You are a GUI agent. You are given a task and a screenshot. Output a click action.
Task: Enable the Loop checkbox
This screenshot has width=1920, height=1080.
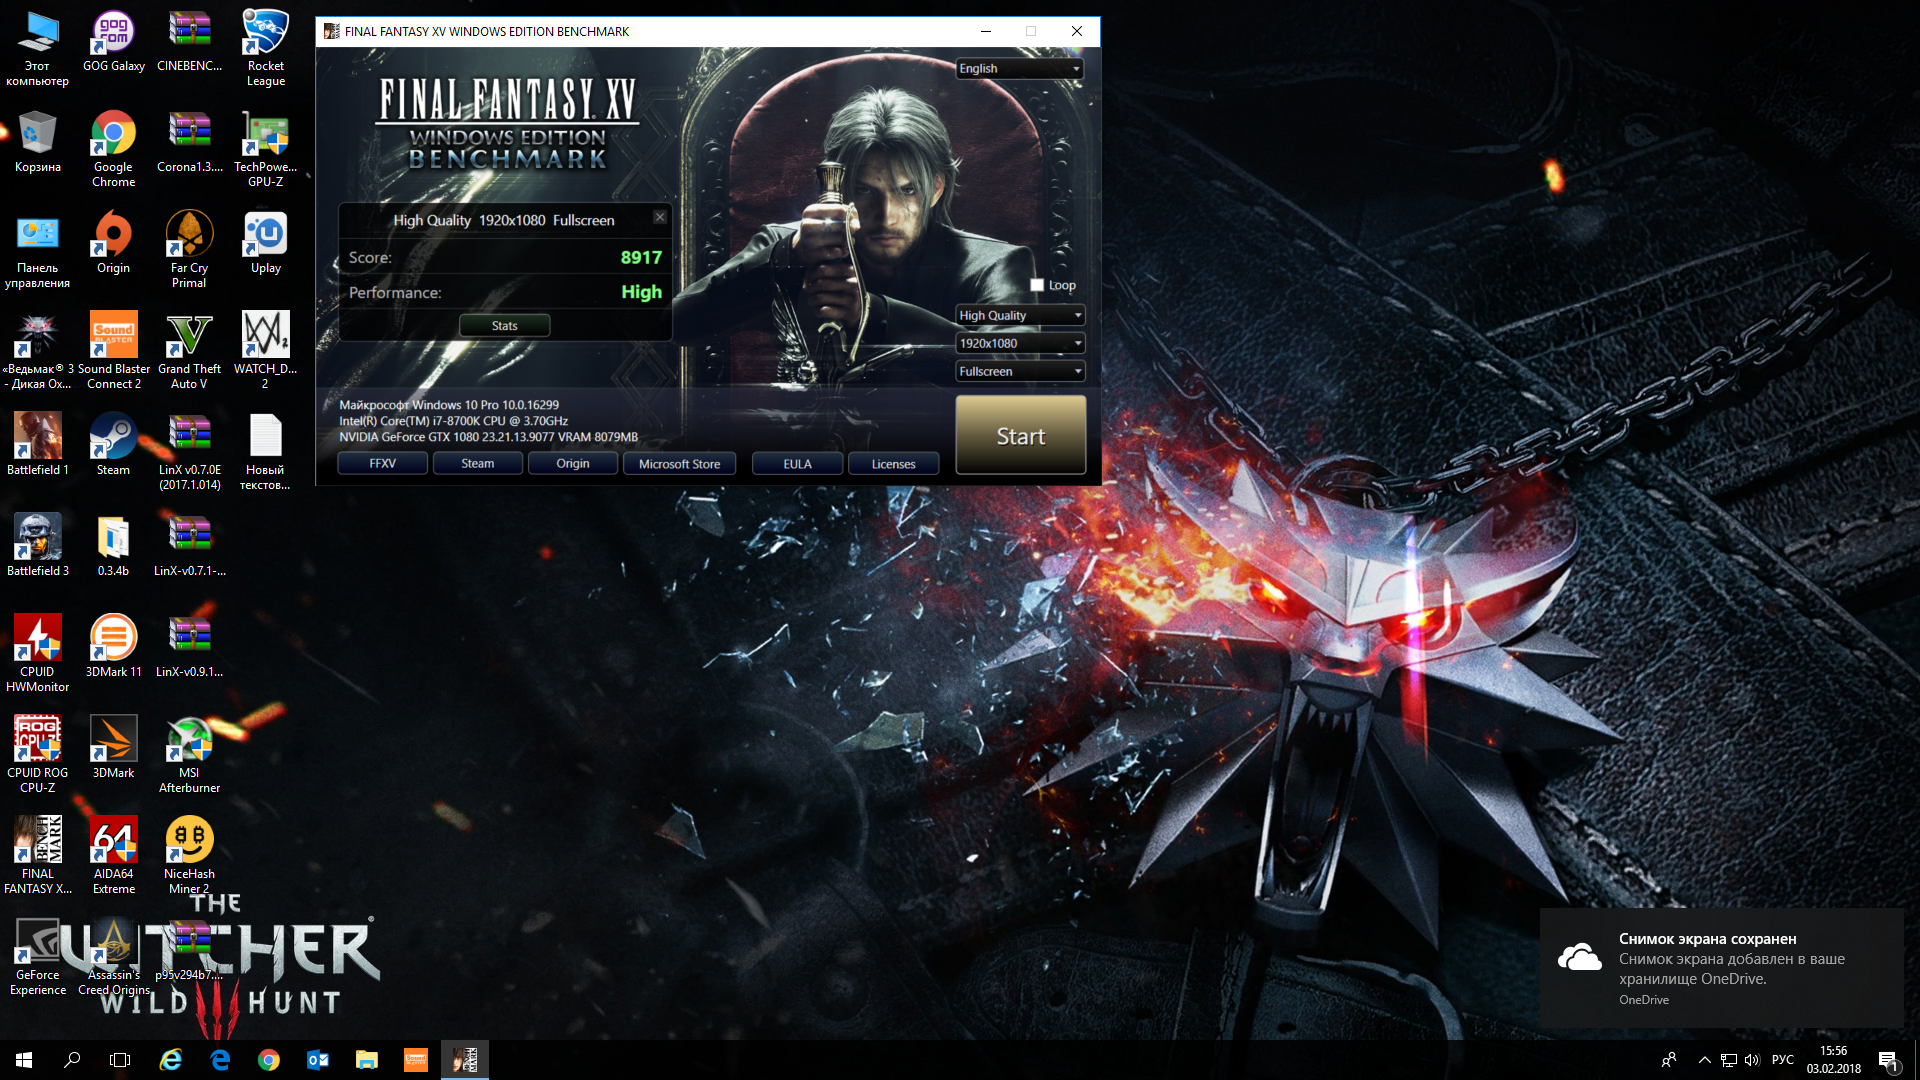[x=1037, y=285]
